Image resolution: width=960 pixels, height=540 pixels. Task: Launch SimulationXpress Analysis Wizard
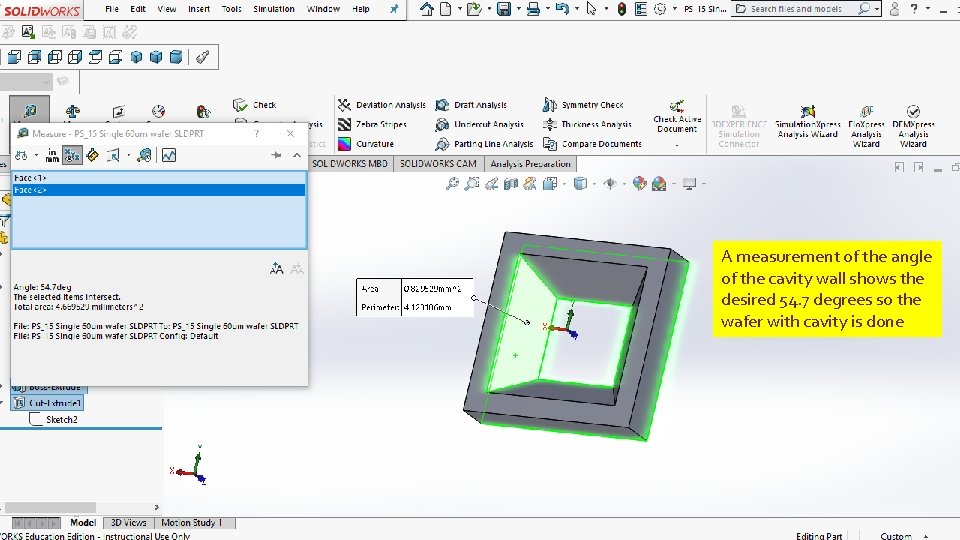pyautogui.click(x=808, y=122)
